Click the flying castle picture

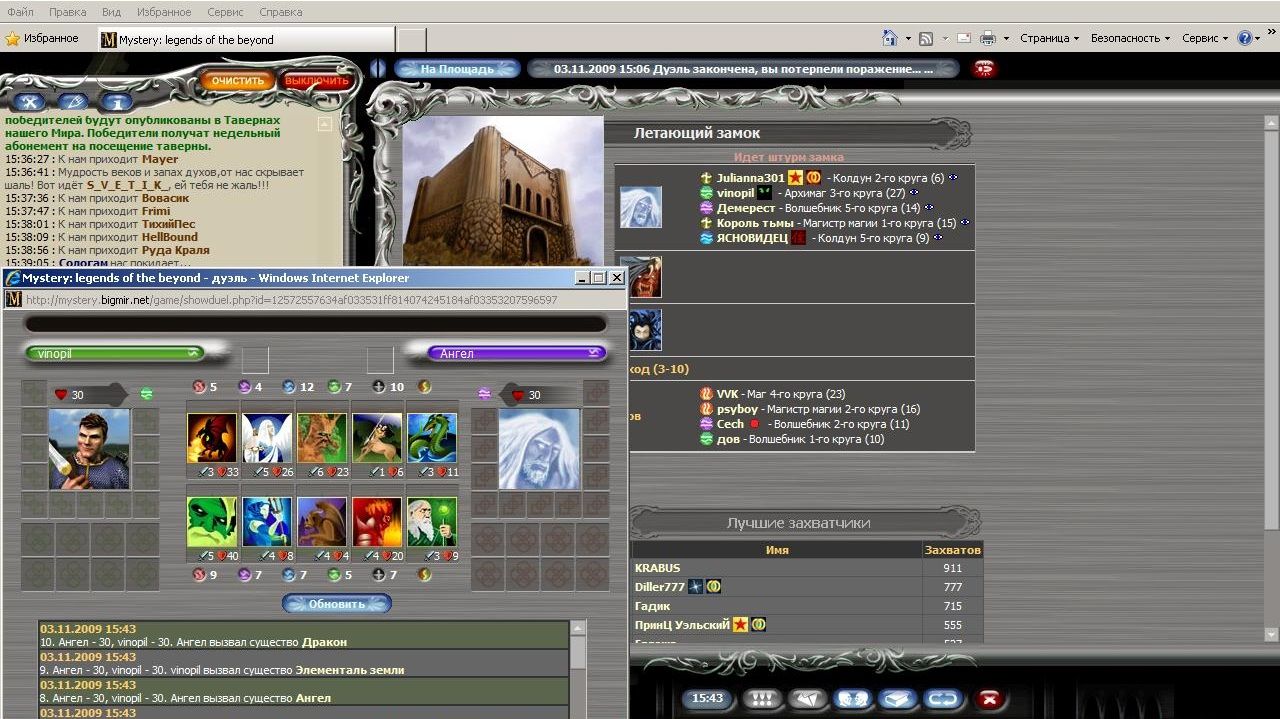point(504,192)
